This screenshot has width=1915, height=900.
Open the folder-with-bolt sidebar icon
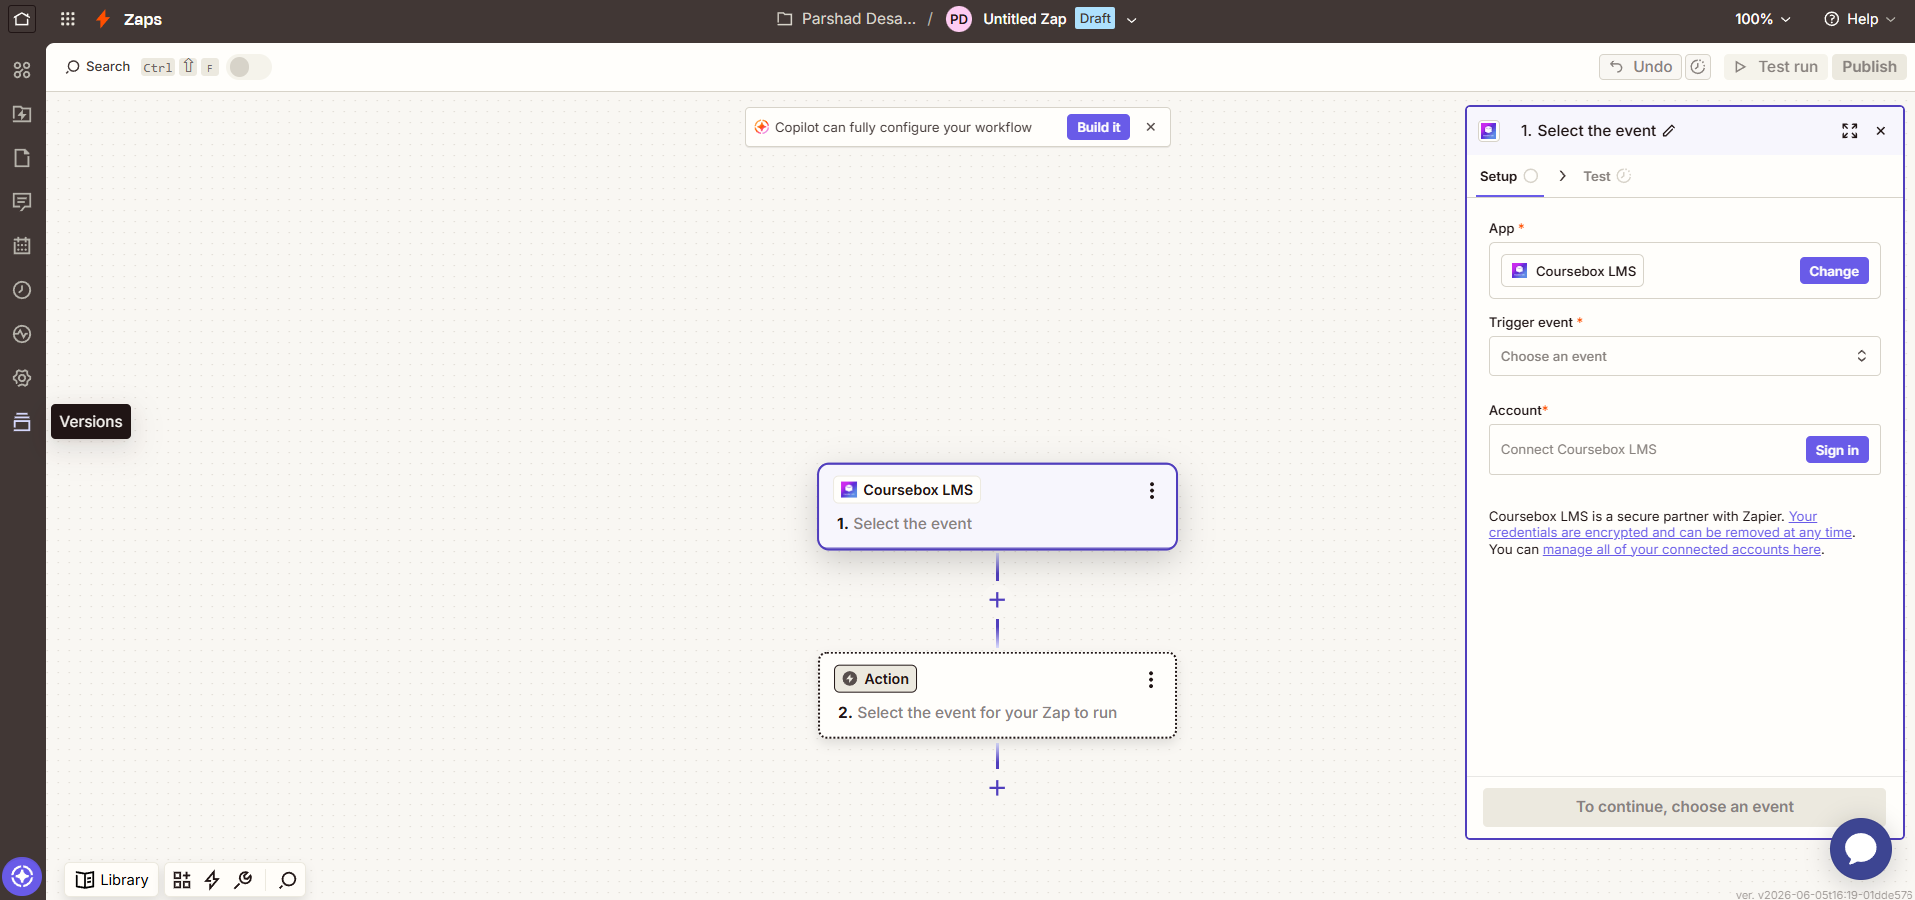22,114
